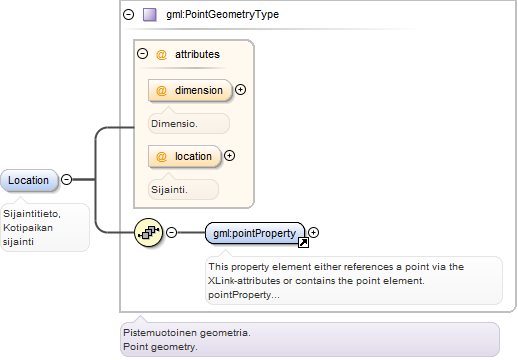The height and width of the screenshot is (360, 518).
Task: Select the Location element node
Action: point(29,180)
